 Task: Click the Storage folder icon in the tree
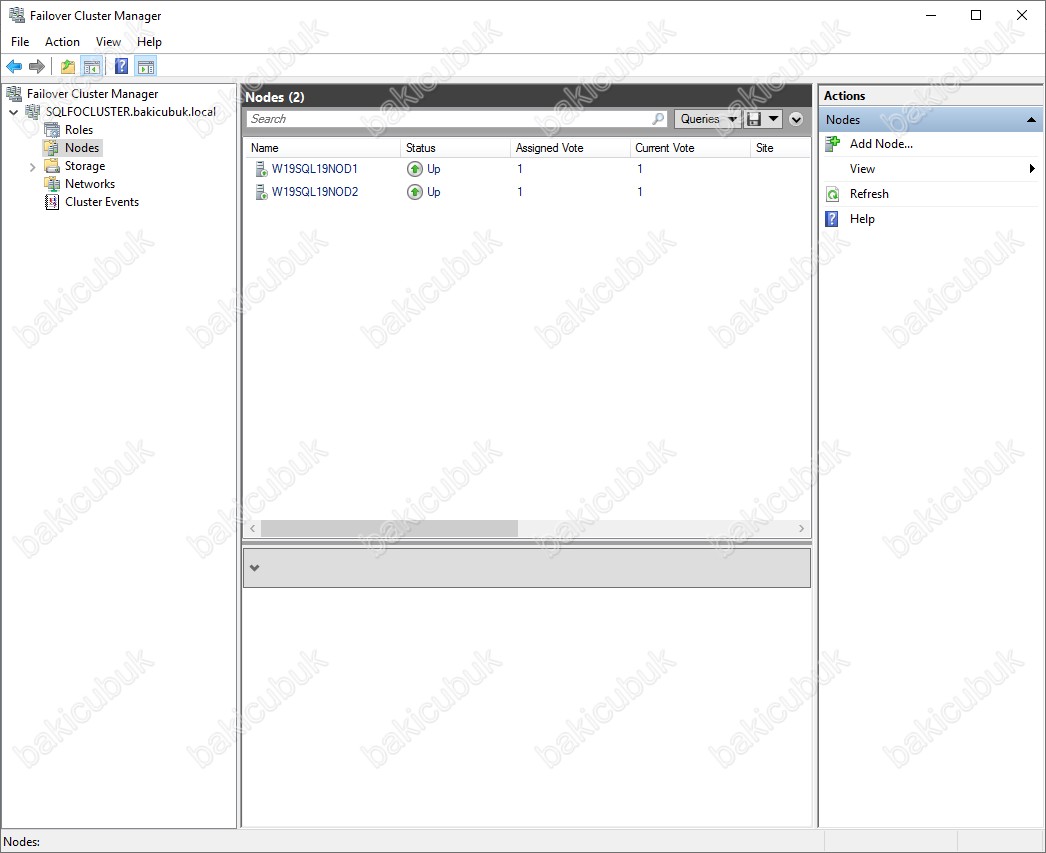click(51, 165)
